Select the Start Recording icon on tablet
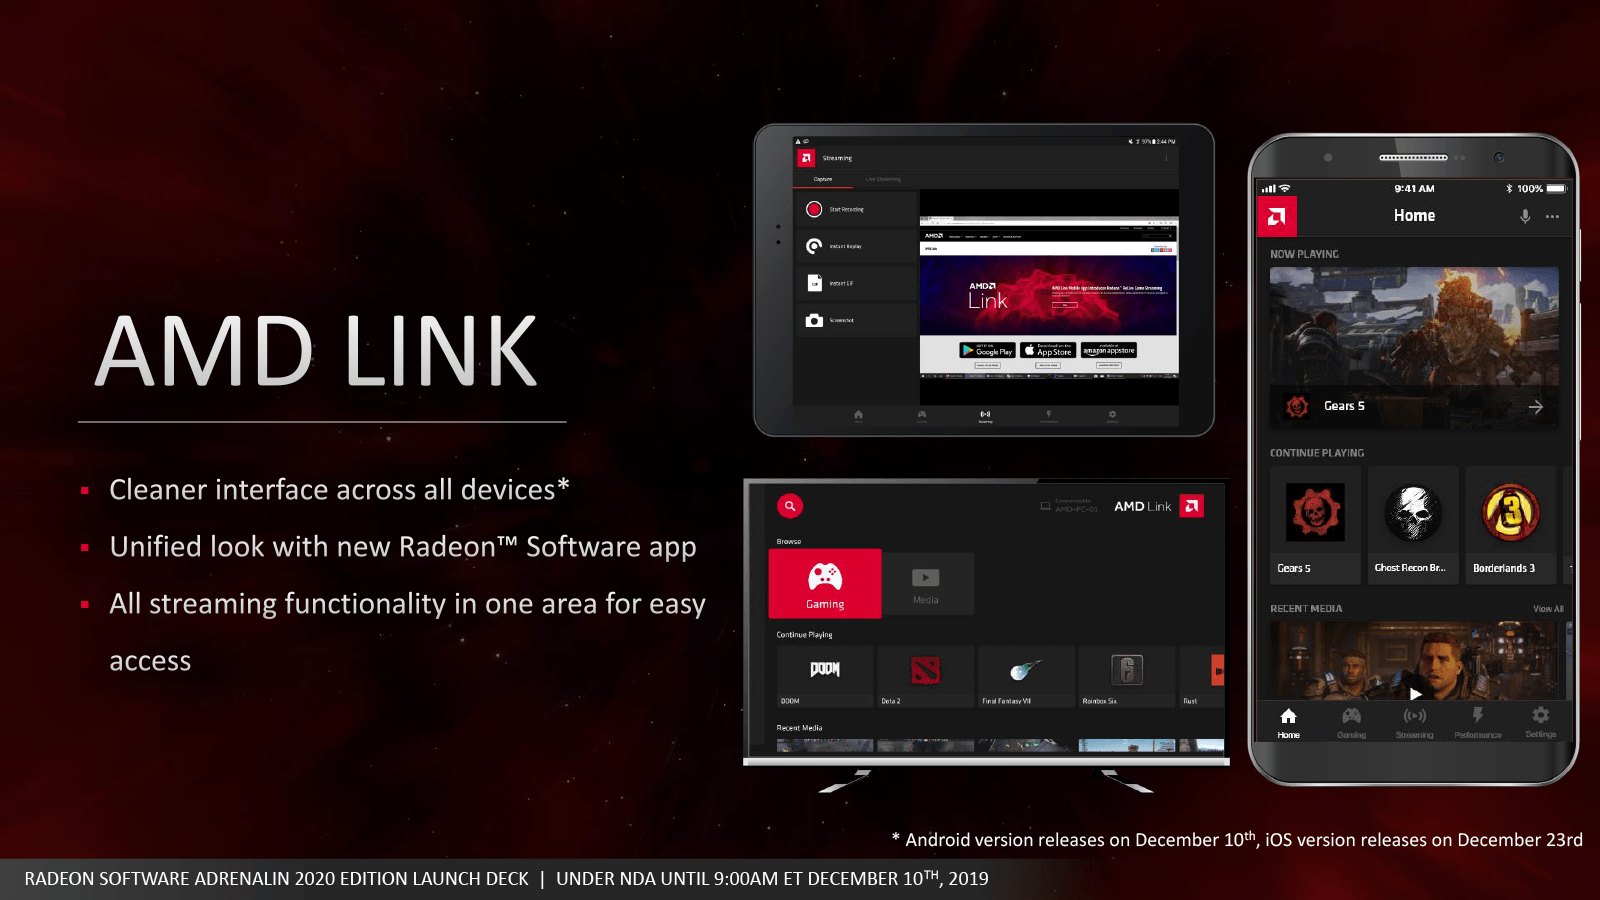The height and width of the screenshot is (900, 1600). click(814, 209)
